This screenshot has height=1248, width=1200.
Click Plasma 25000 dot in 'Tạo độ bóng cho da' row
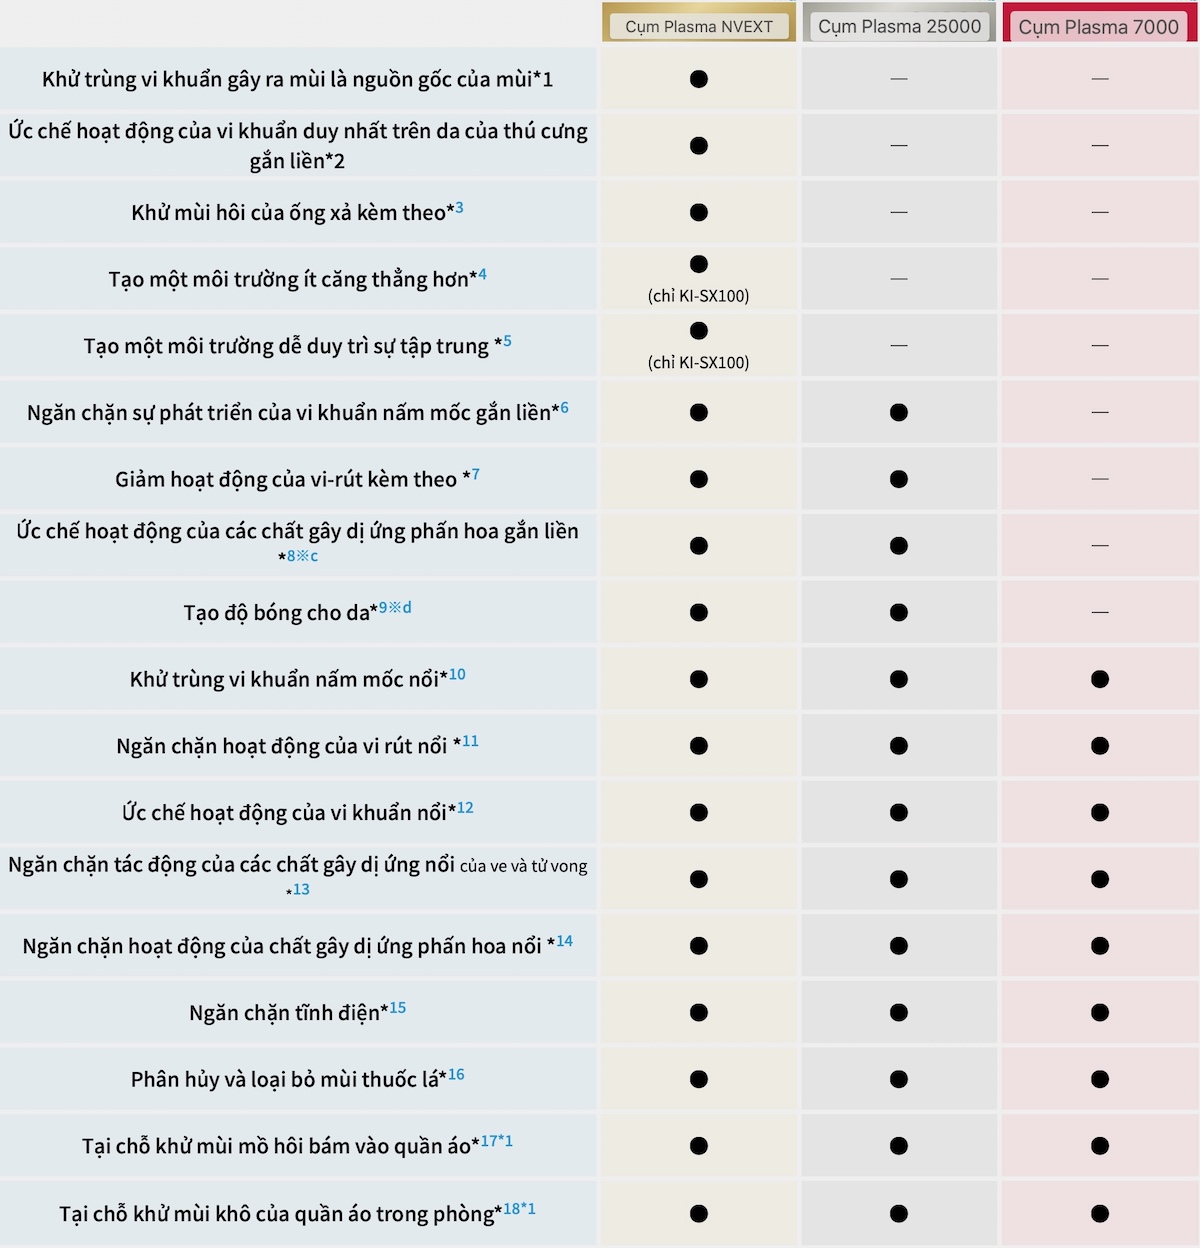click(x=899, y=612)
